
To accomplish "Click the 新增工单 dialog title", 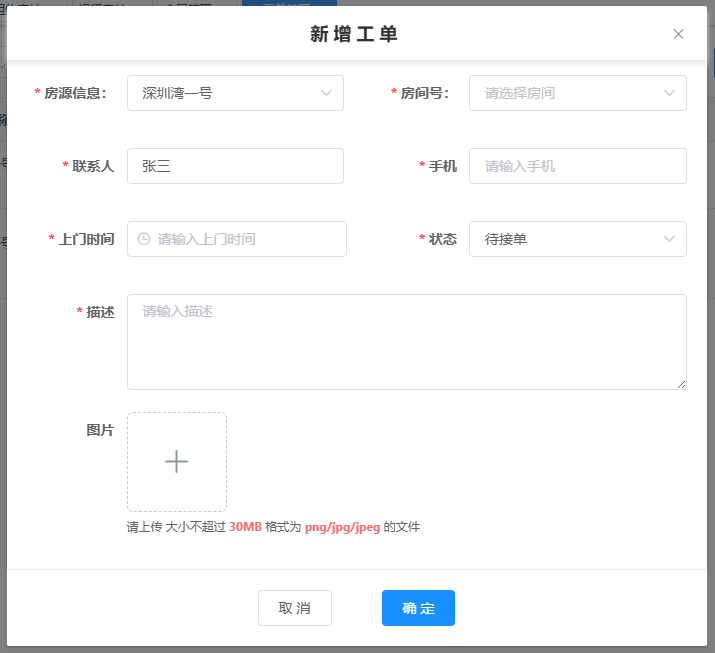I will (x=354, y=34).
